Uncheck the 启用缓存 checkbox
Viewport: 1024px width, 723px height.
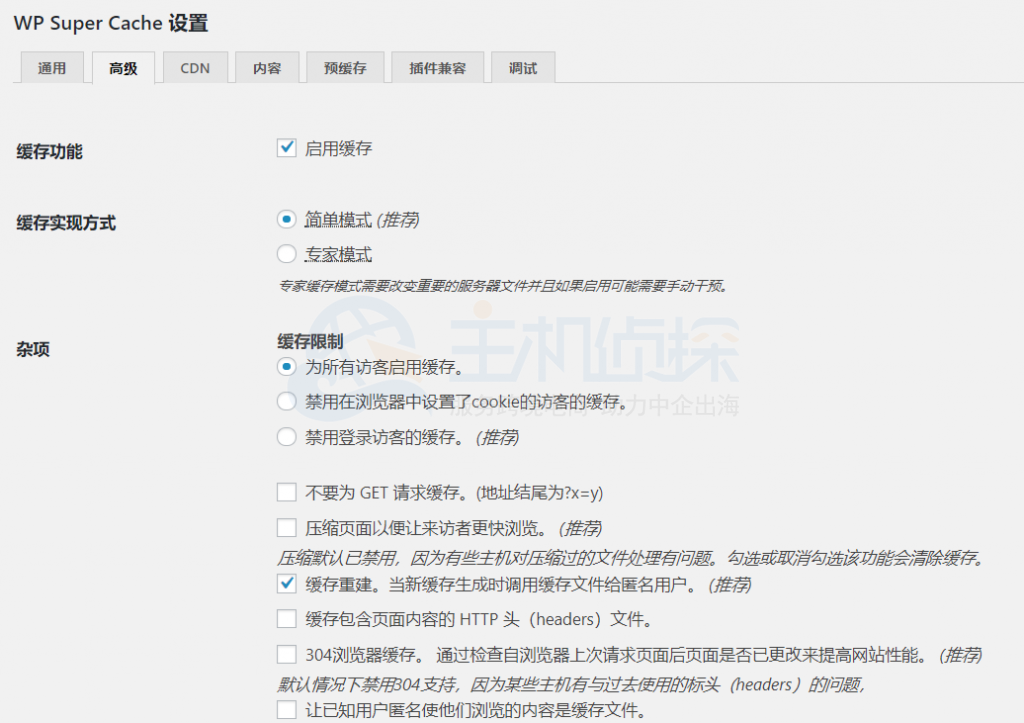287,147
